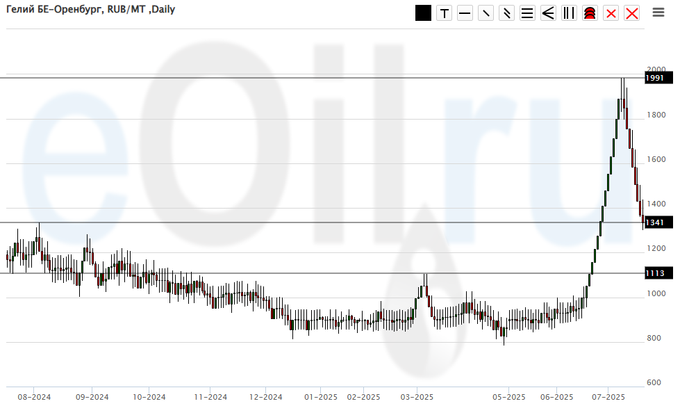
Task: Click the large red X clear-all tool
Action: (632, 13)
